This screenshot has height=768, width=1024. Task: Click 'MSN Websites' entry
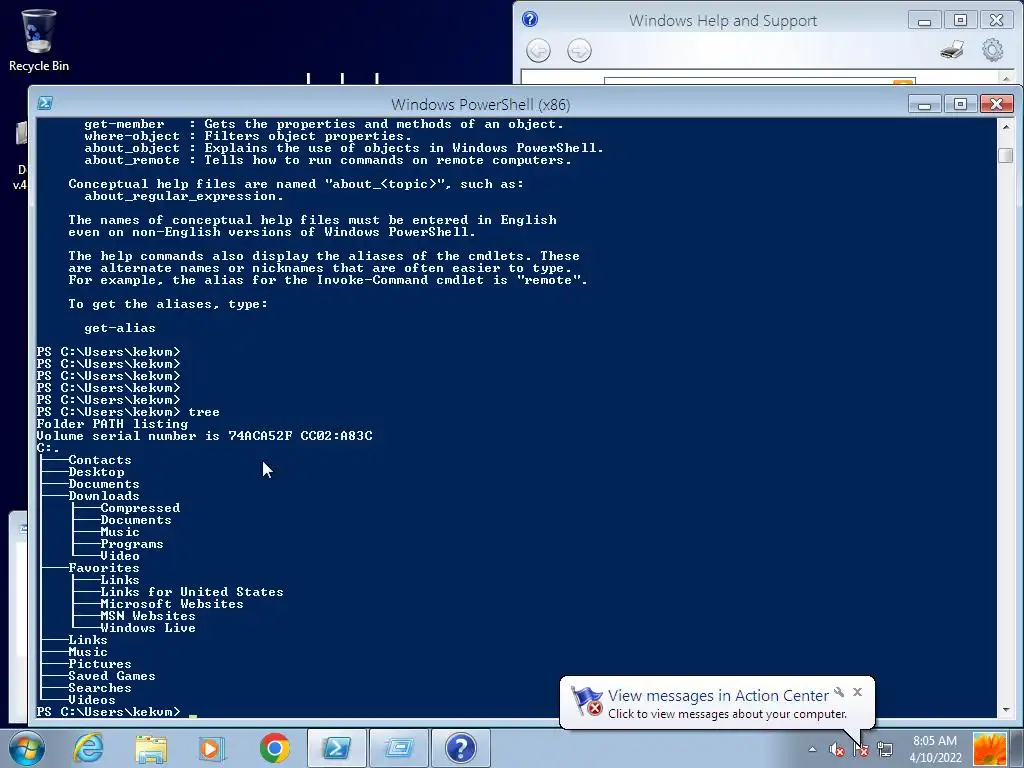click(148, 616)
